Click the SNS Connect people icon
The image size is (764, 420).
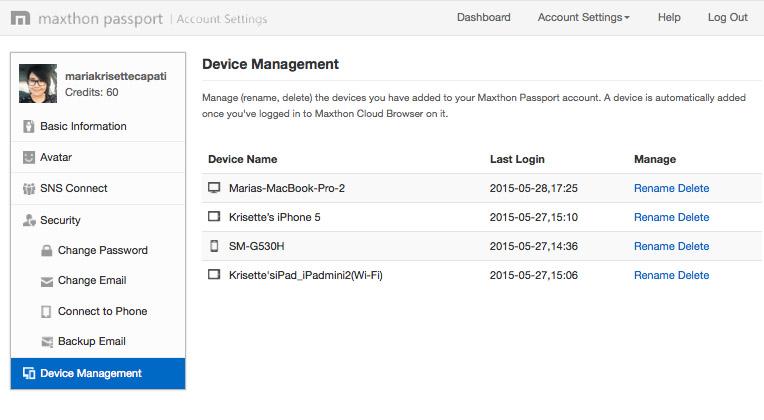29,189
